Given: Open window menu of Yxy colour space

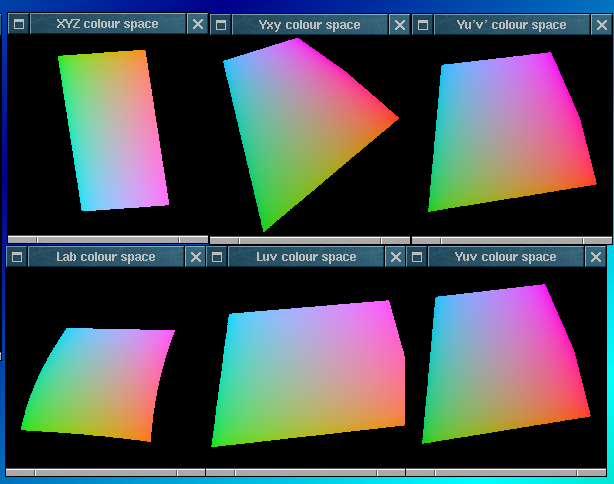Looking at the screenshot, I should [221, 25].
